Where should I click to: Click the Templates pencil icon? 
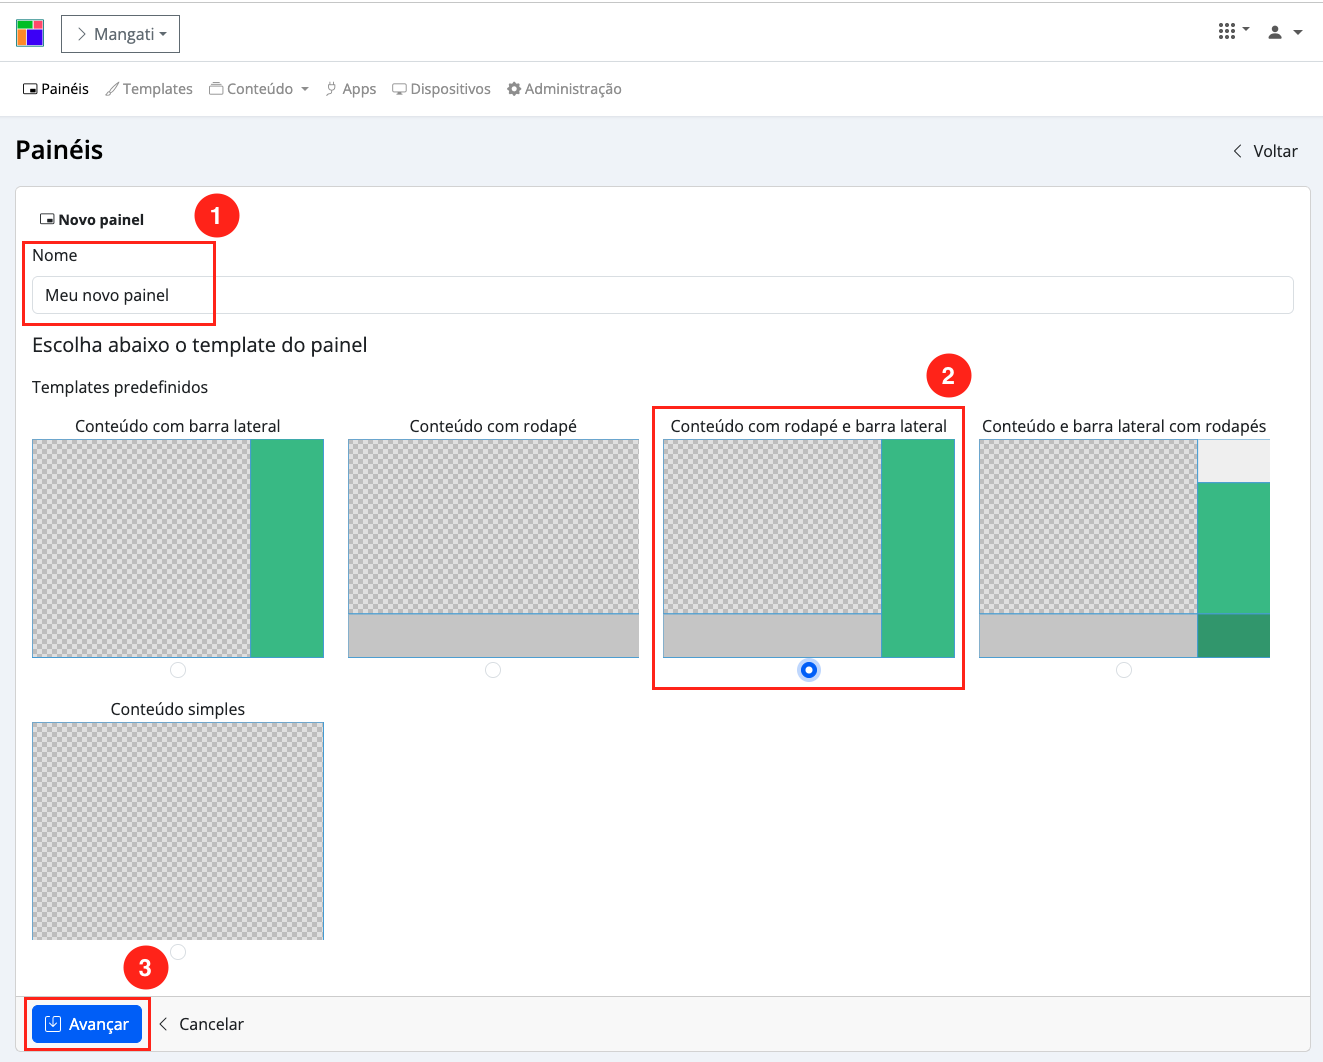(112, 89)
